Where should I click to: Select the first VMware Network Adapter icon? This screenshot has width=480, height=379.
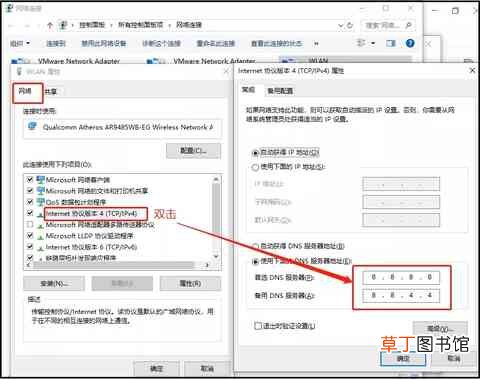tap(21, 61)
